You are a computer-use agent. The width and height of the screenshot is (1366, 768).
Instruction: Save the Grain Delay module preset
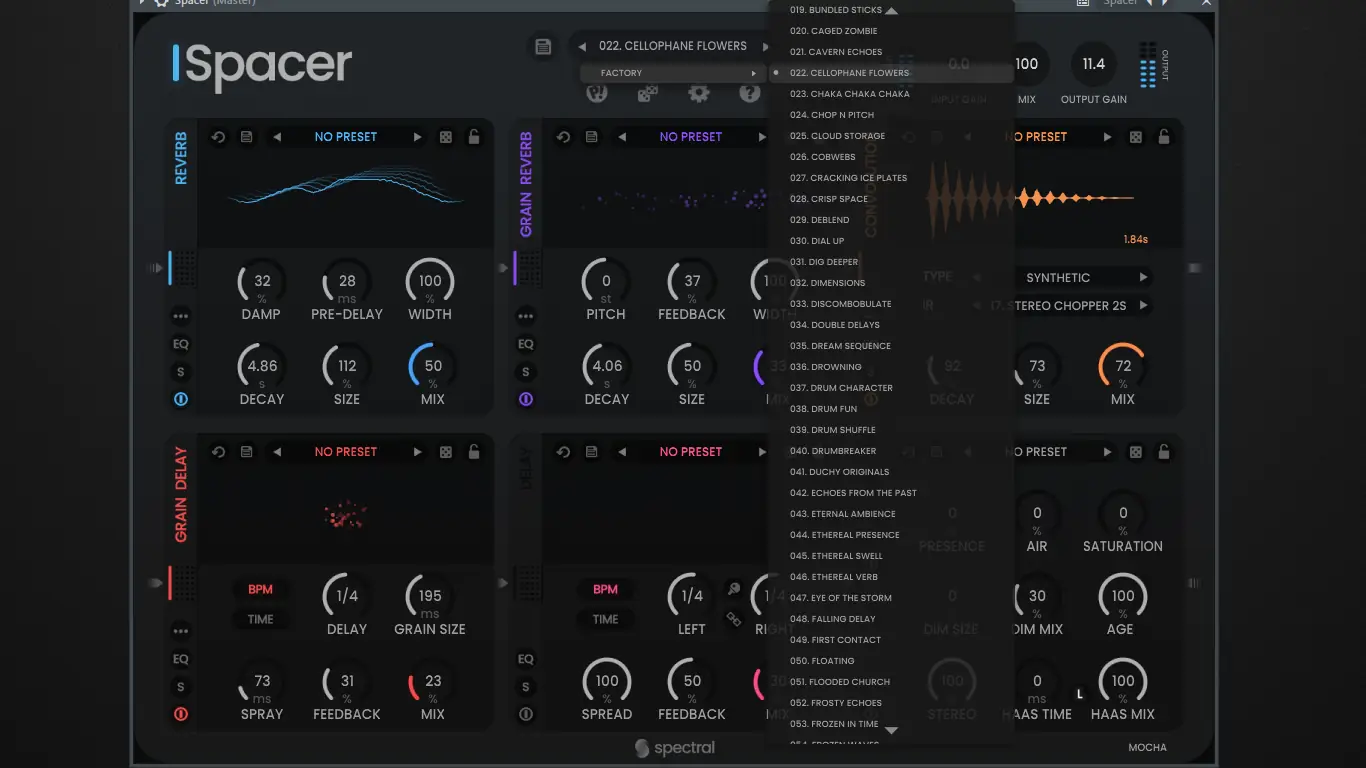247,452
